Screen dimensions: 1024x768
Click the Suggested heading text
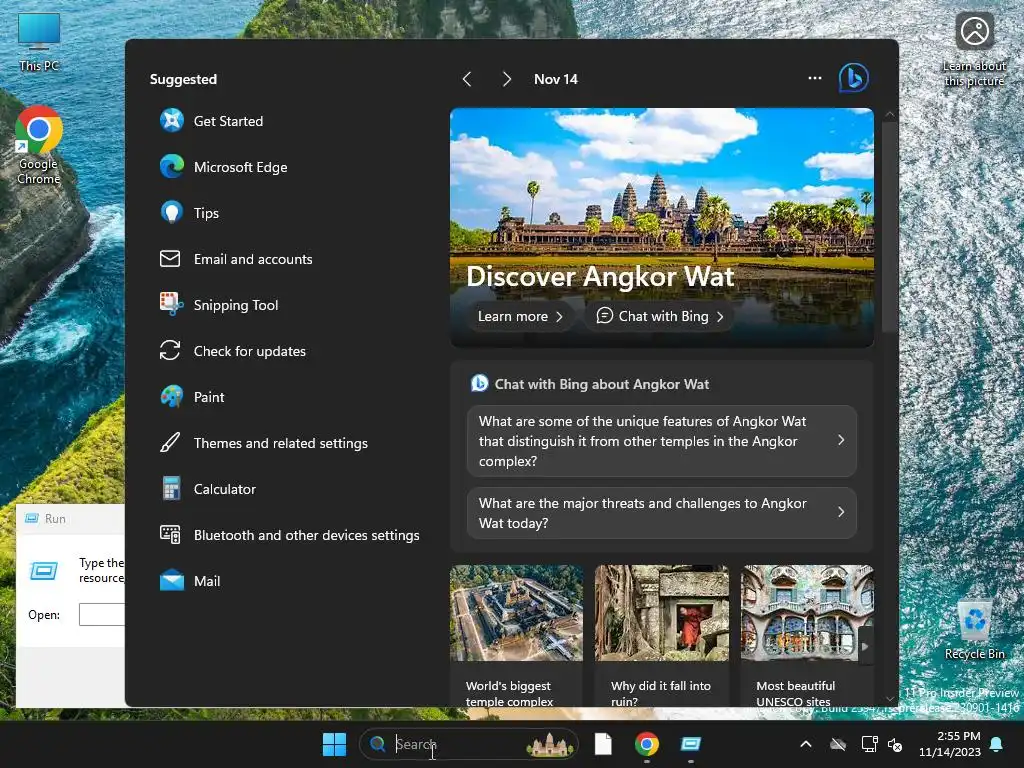pyautogui.click(x=183, y=79)
